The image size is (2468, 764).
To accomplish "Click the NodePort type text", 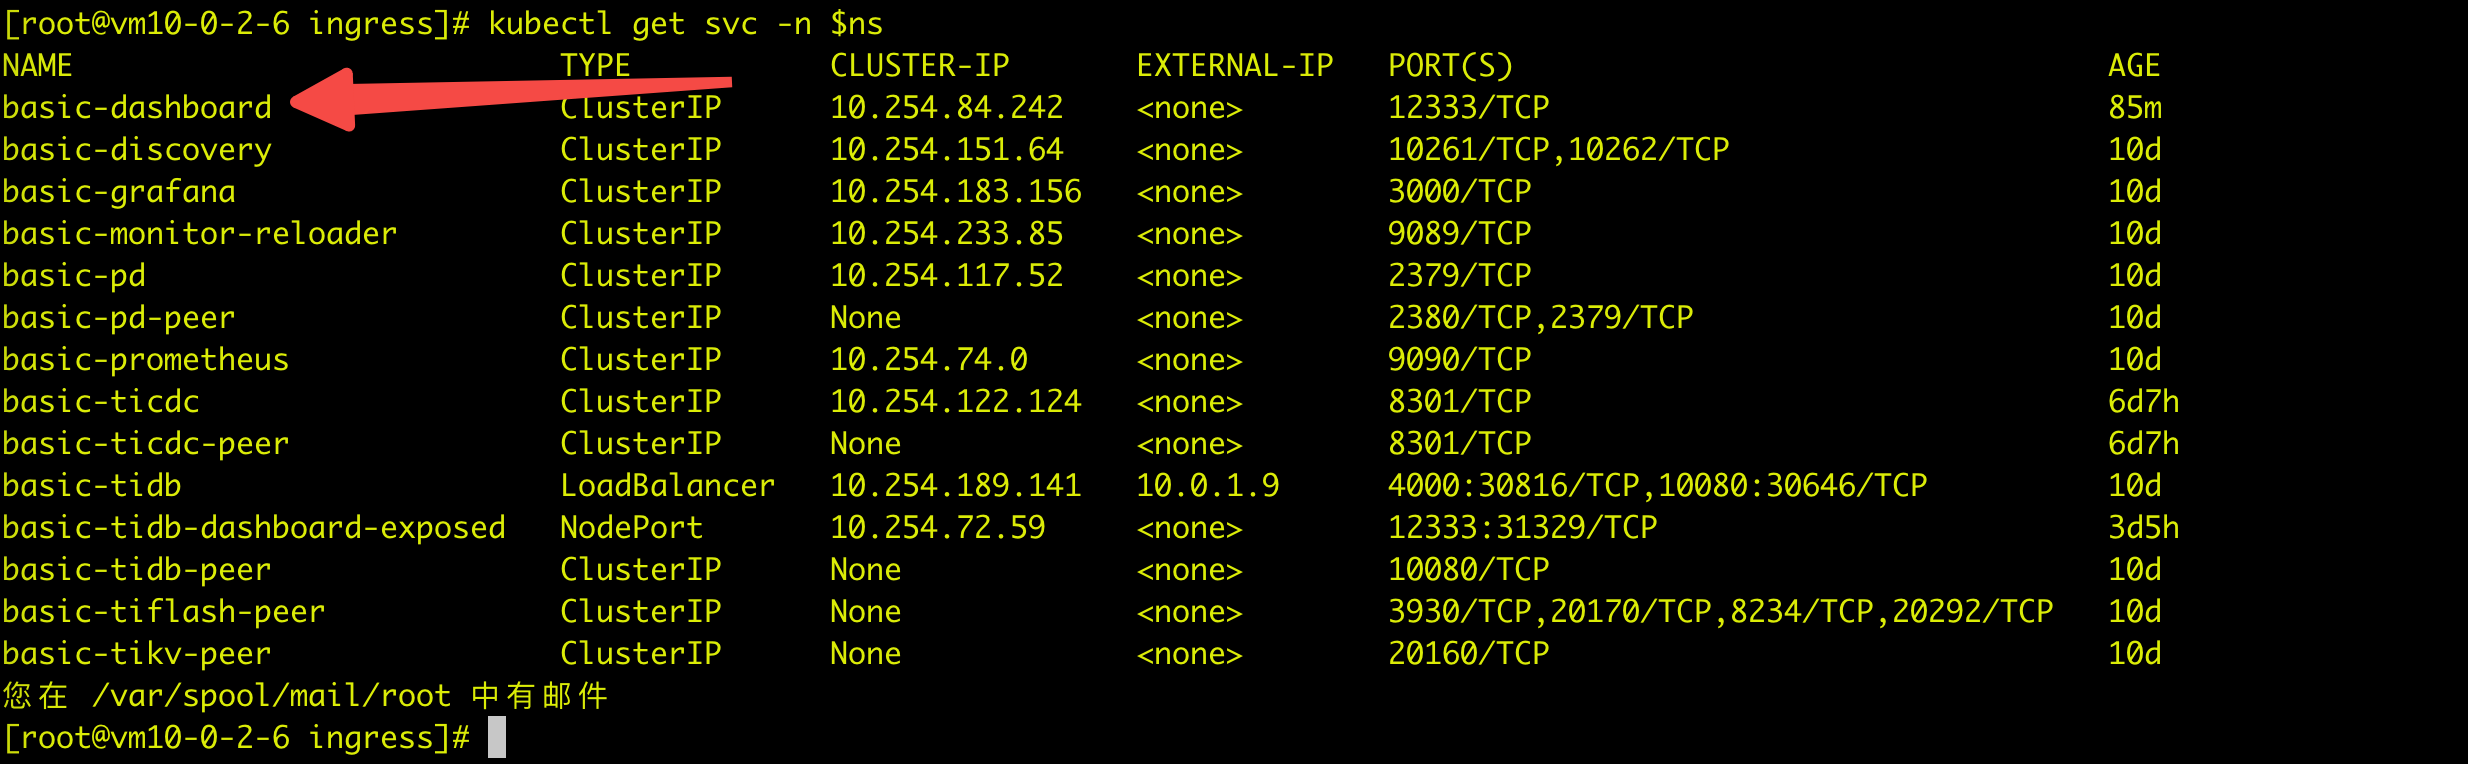I will [x=632, y=527].
